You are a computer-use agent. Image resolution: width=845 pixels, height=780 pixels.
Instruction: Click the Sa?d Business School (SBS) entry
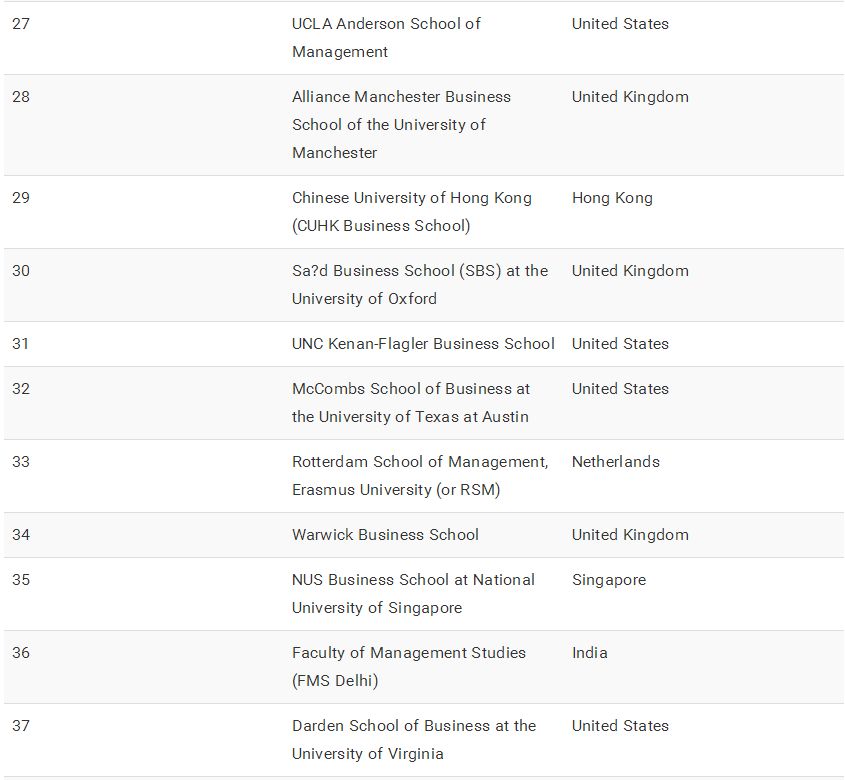pos(420,285)
